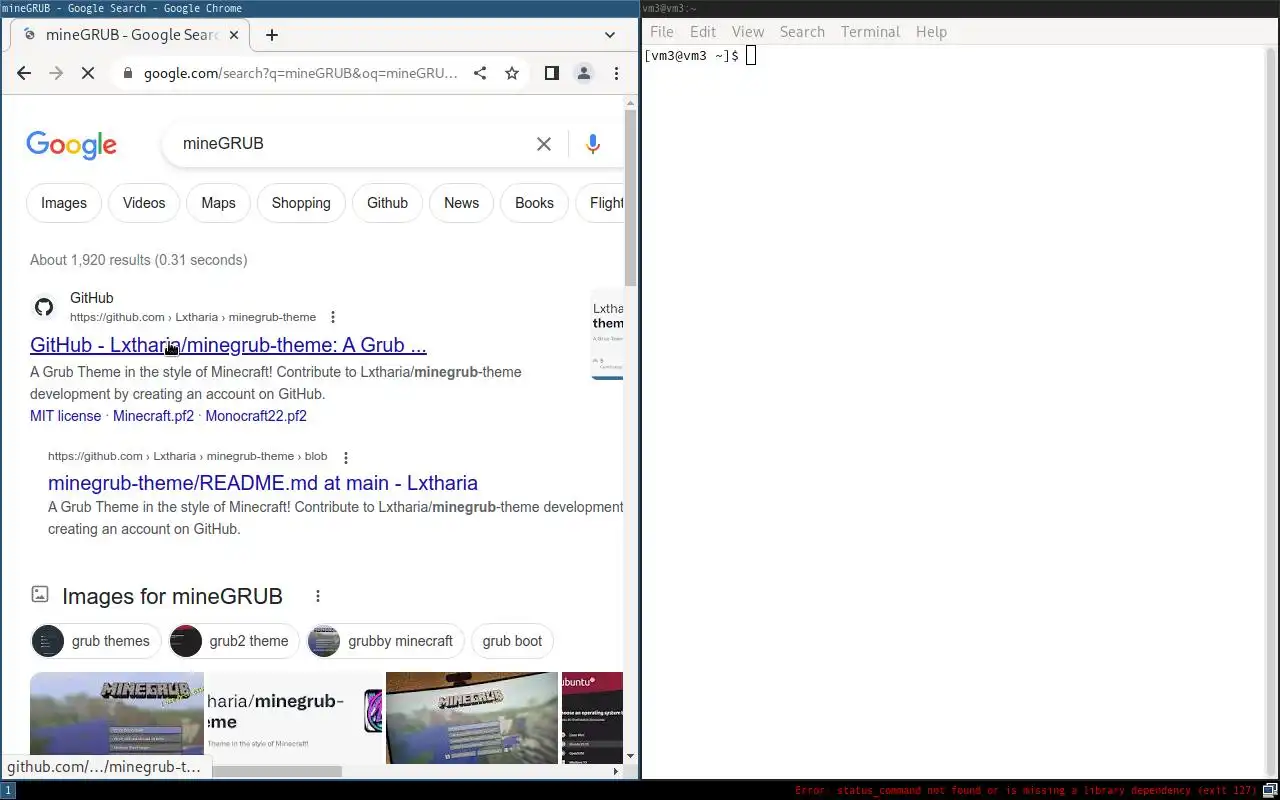Filter results by Github
The width and height of the screenshot is (1280, 800).
[x=387, y=203]
